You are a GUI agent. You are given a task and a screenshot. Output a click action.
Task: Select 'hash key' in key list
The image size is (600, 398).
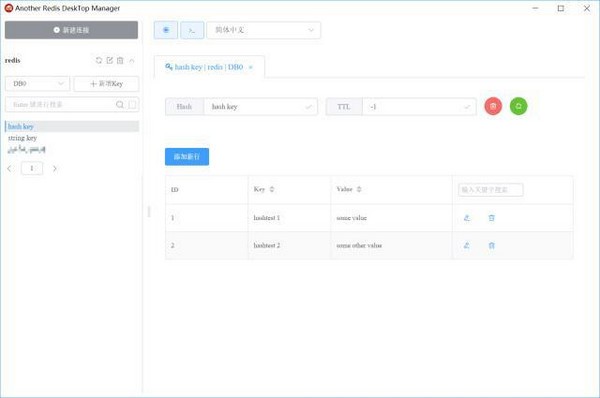click(x=72, y=126)
